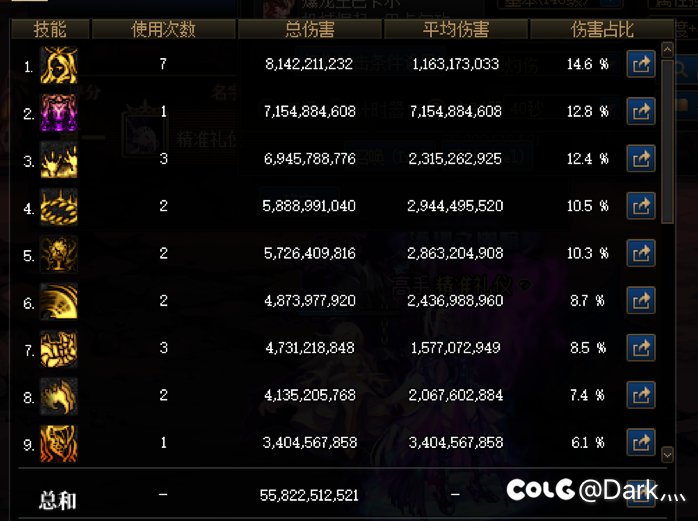Sort by 使用次数 column header
Viewport: 698px width, 521px height.
coord(163,29)
